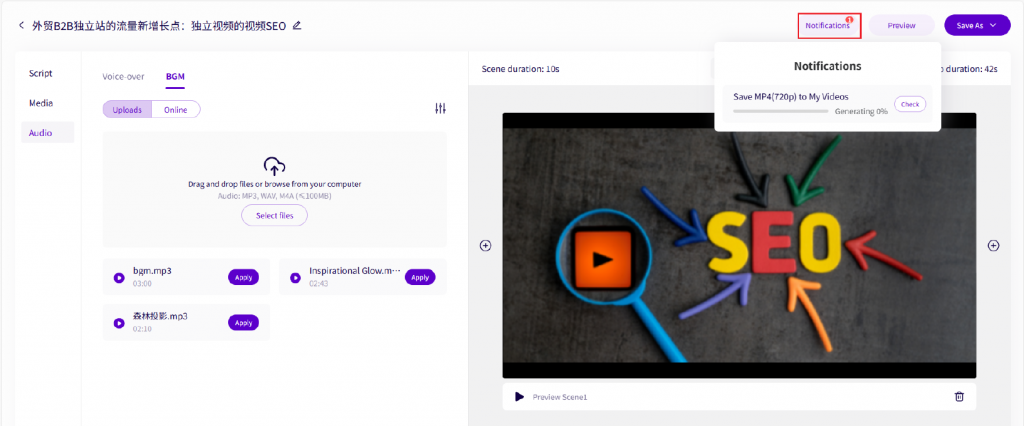
Task: Click the Select files button
Action: [x=274, y=215]
